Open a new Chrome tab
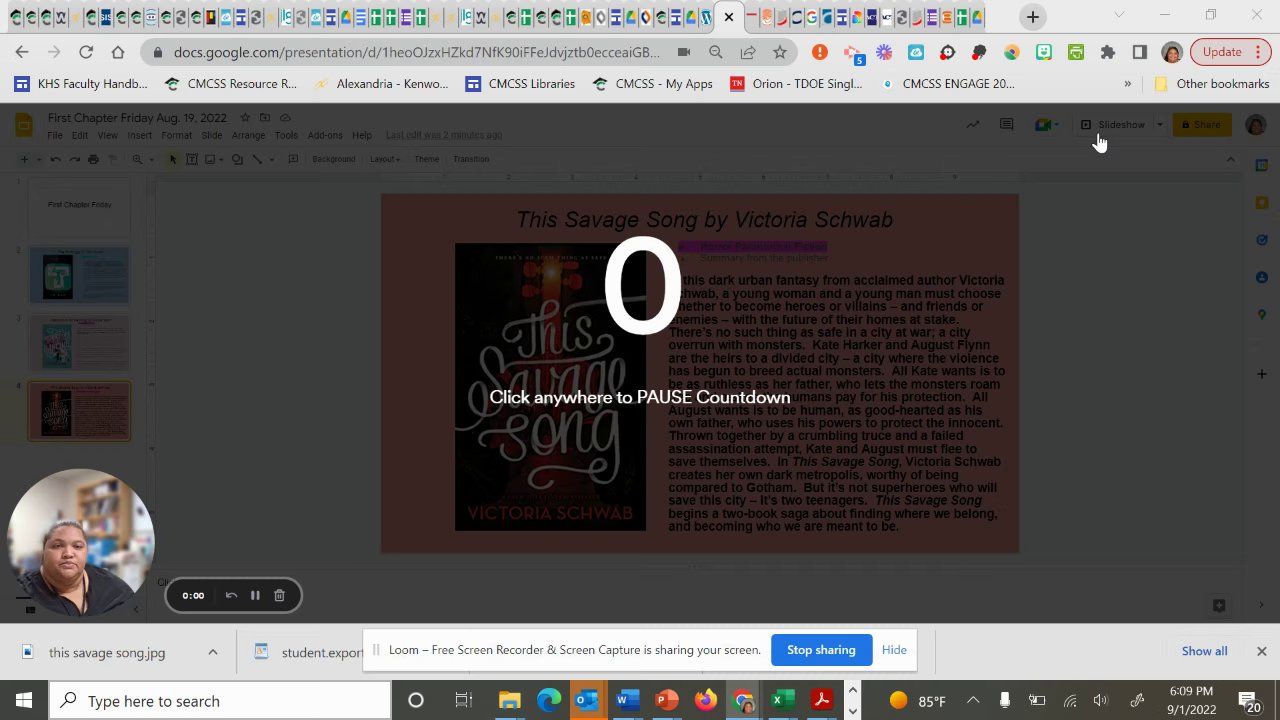1280x720 pixels. click(x=1032, y=17)
